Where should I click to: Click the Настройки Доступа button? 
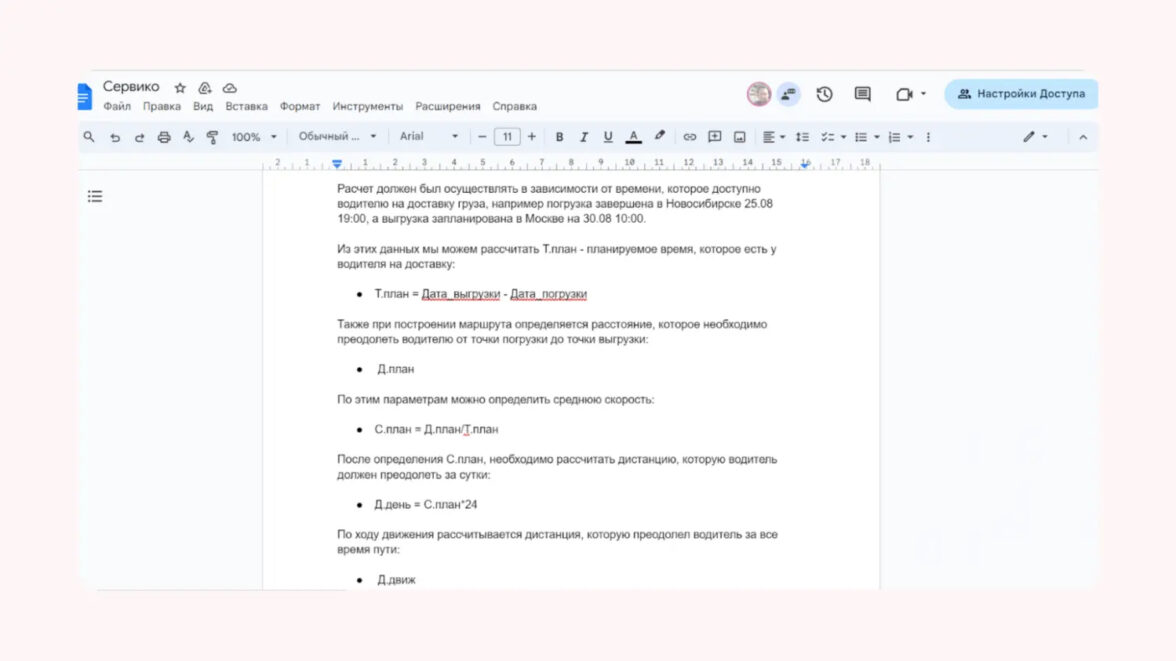tap(1020, 94)
